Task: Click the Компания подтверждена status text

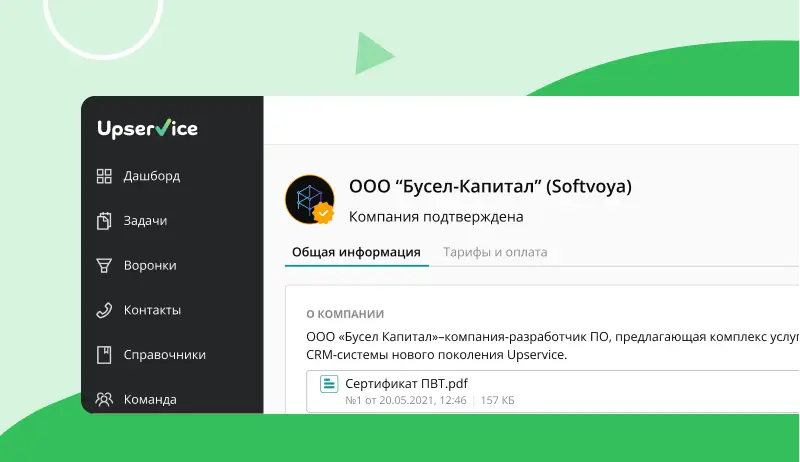Action: point(436,217)
